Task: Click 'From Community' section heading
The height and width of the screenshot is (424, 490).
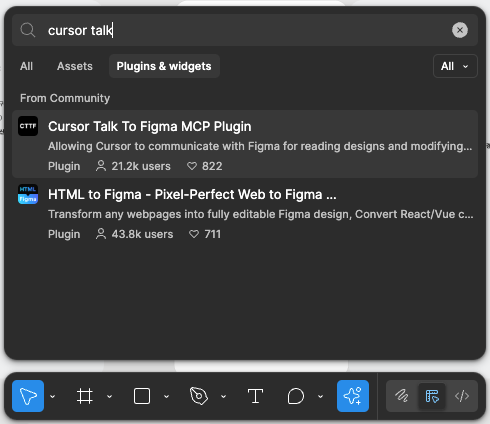Action: coord(65,98)
